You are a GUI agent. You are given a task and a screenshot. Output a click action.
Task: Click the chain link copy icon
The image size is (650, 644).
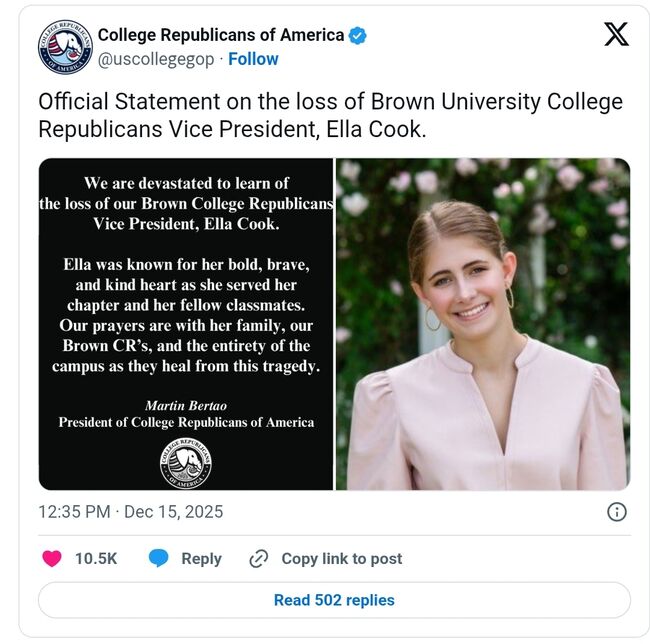point(259,559)
